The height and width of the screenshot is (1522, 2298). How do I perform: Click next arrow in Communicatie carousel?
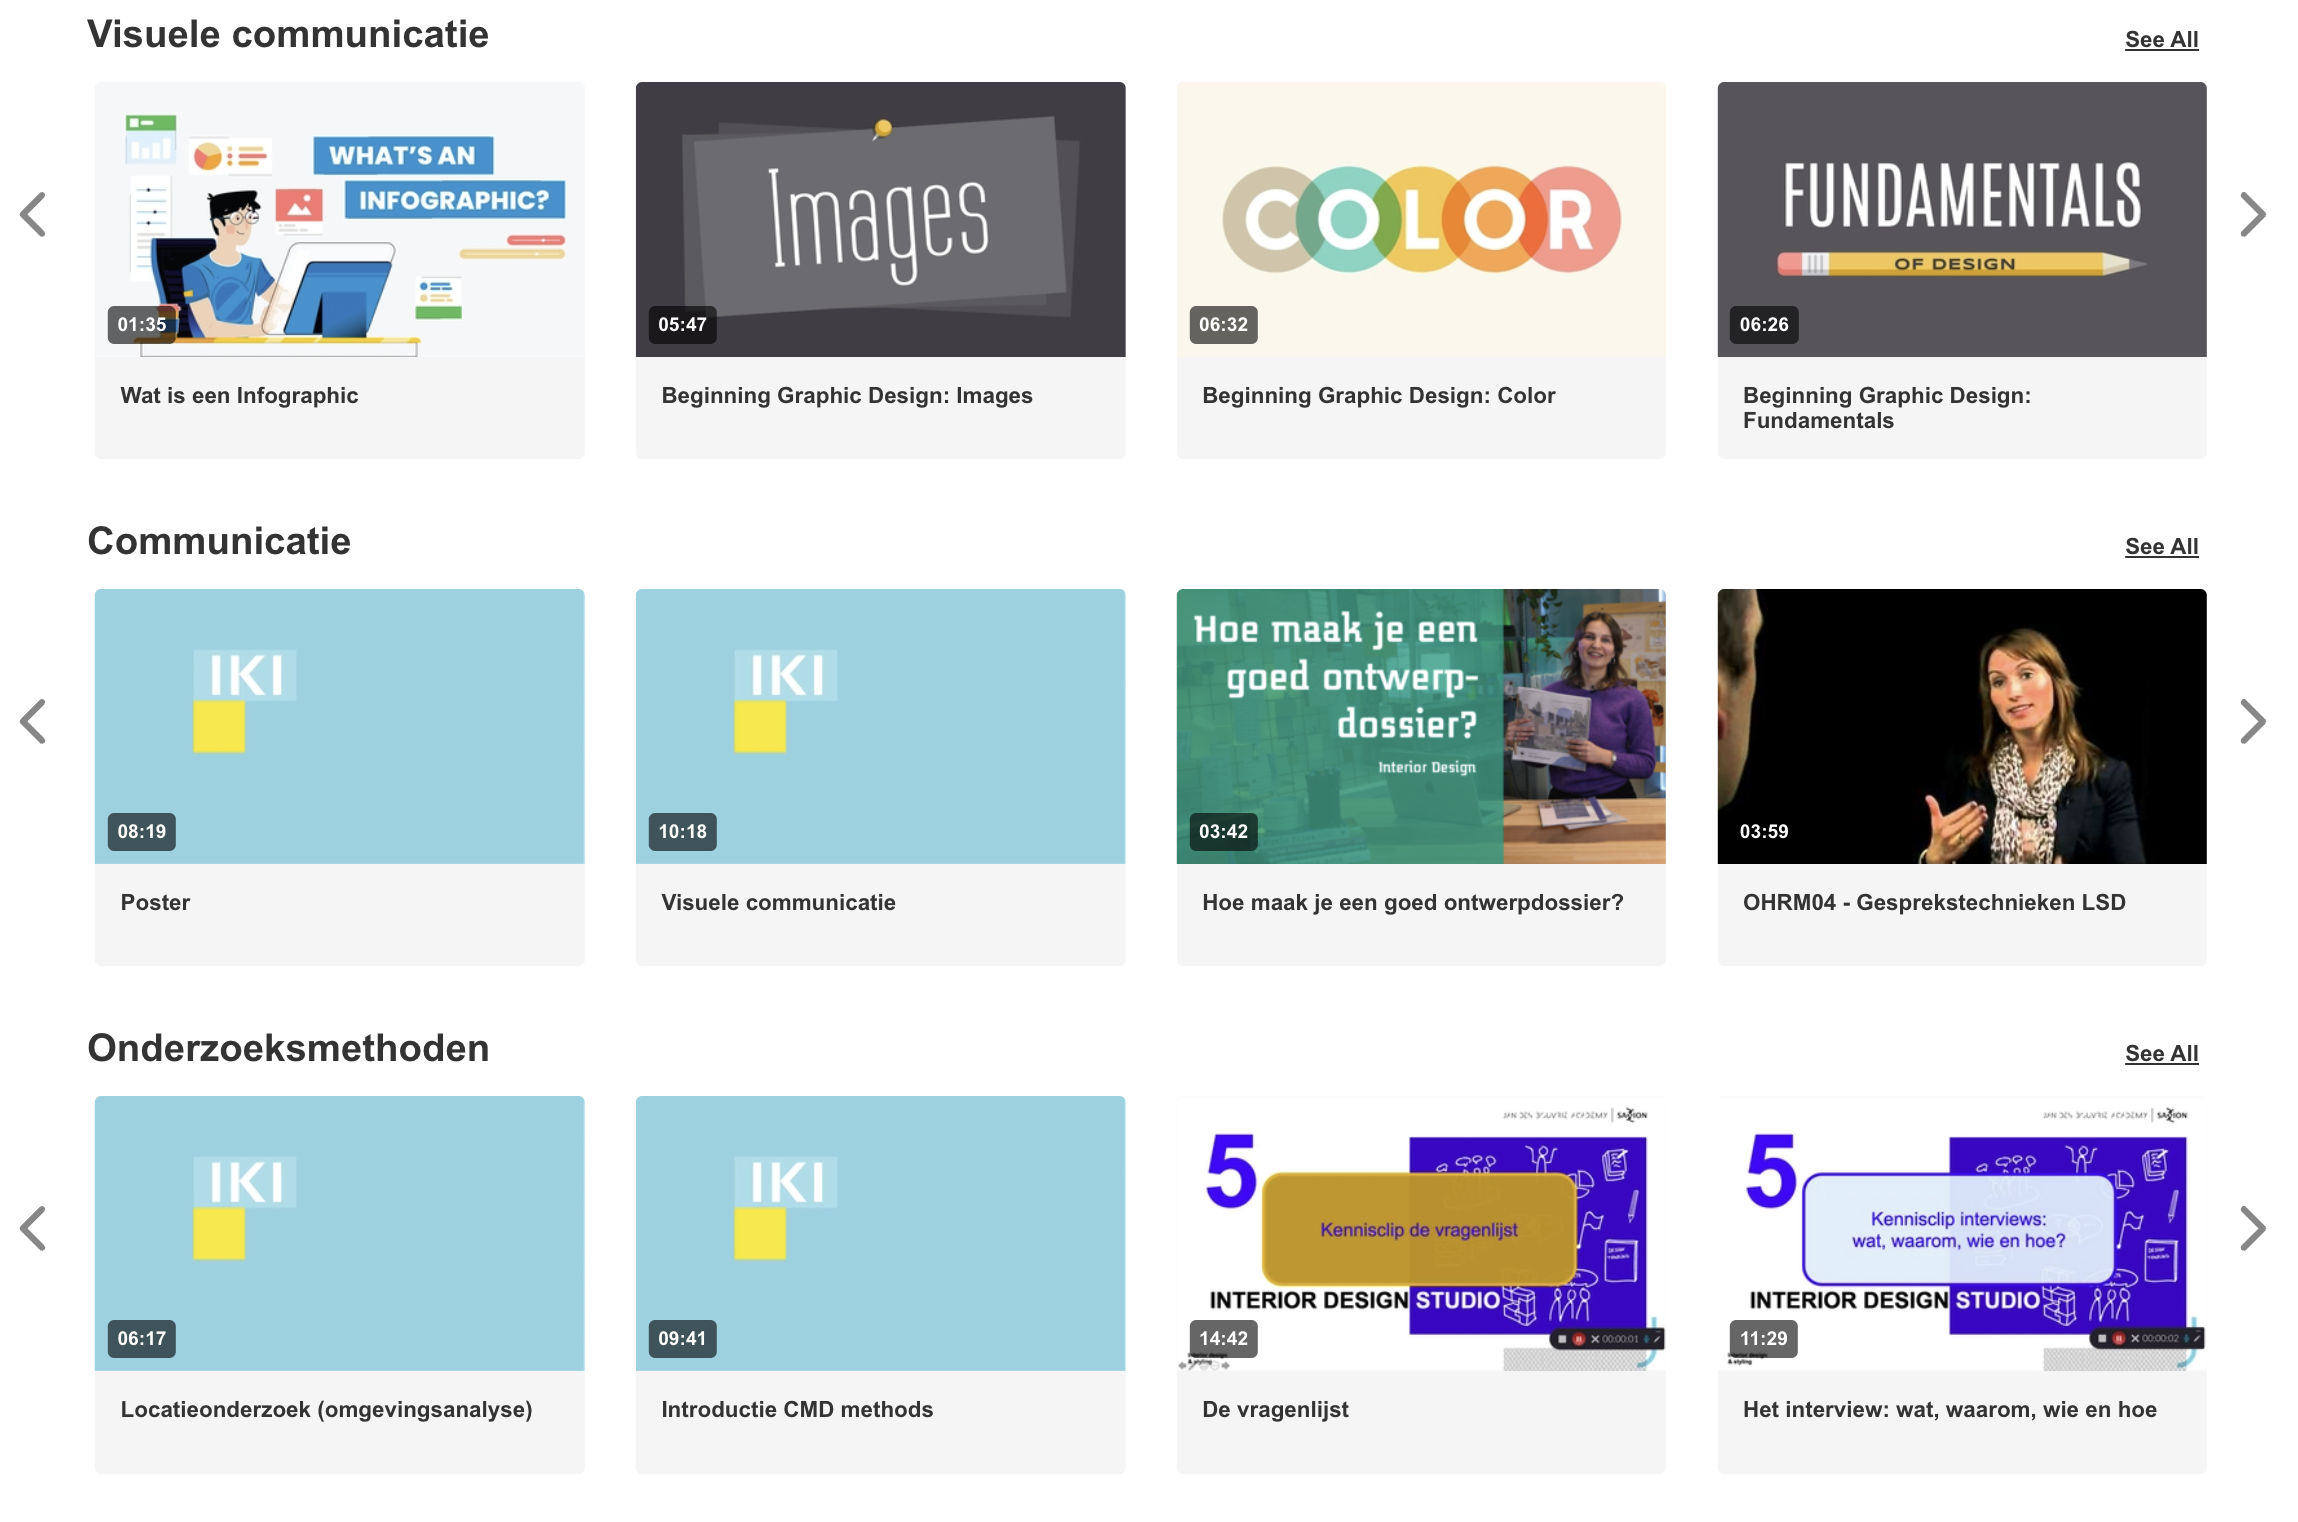coord(2252,721)
